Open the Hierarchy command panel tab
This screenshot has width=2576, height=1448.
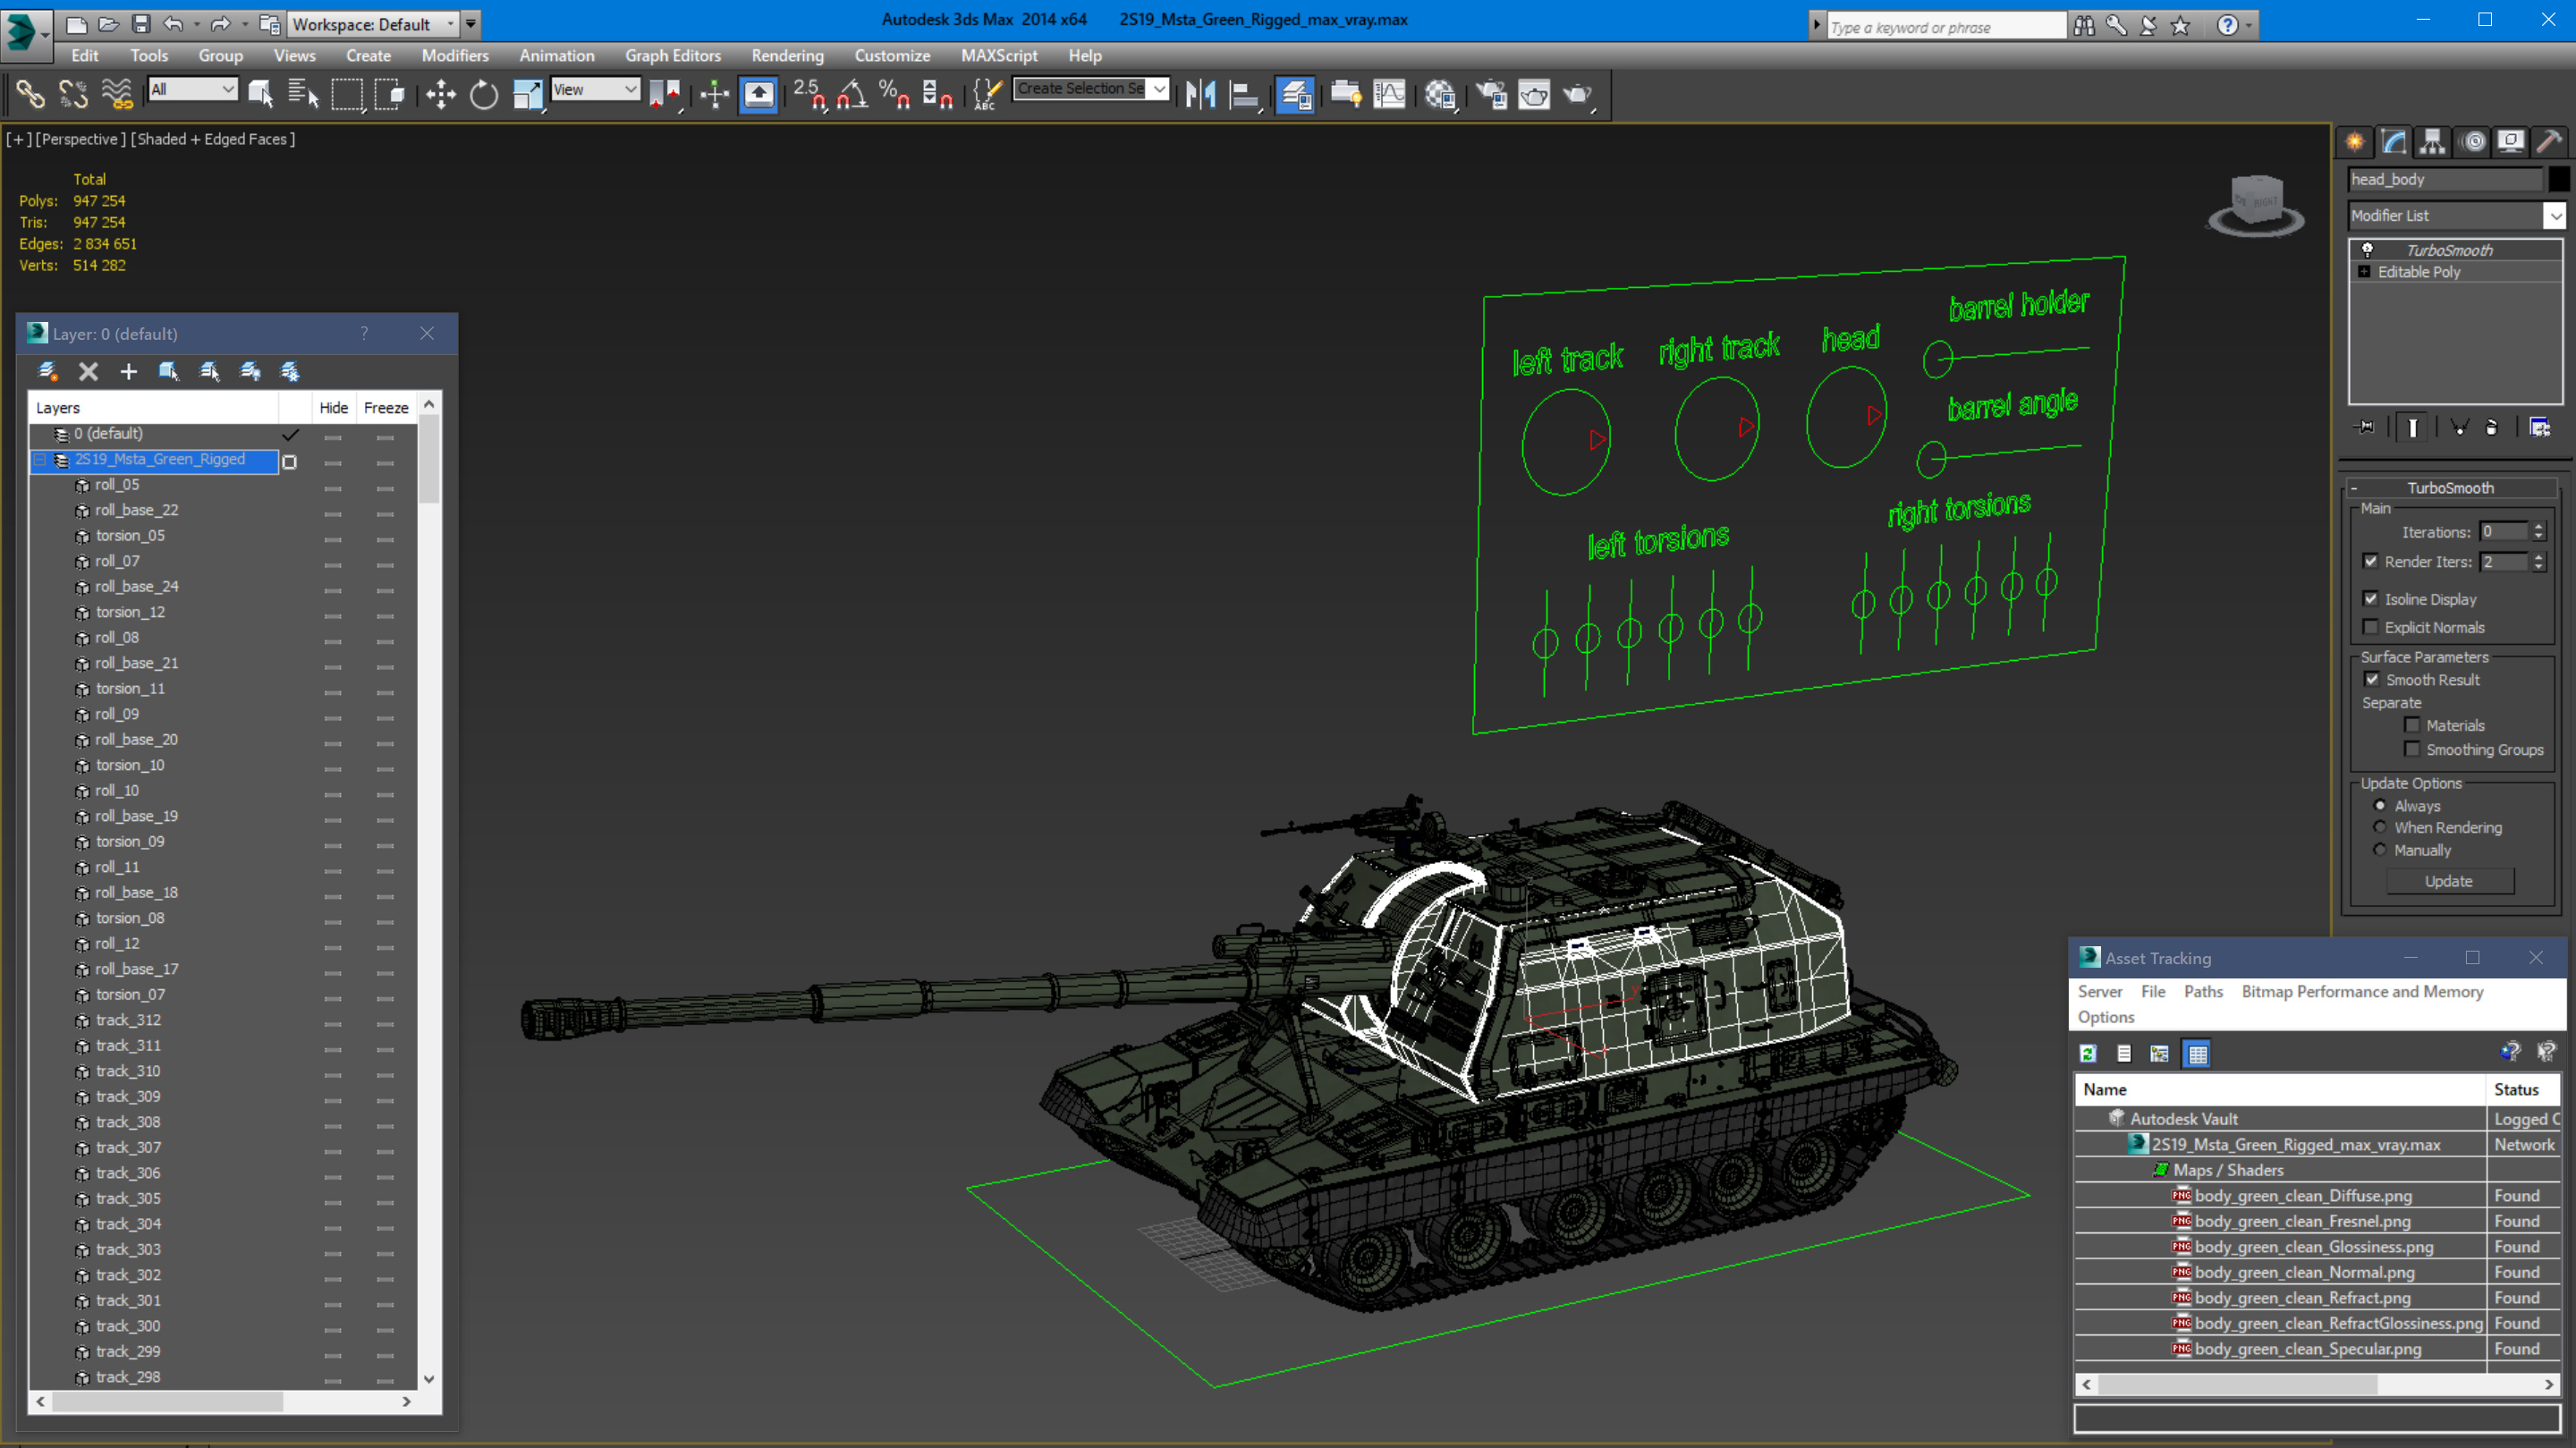pos(2433,142)
